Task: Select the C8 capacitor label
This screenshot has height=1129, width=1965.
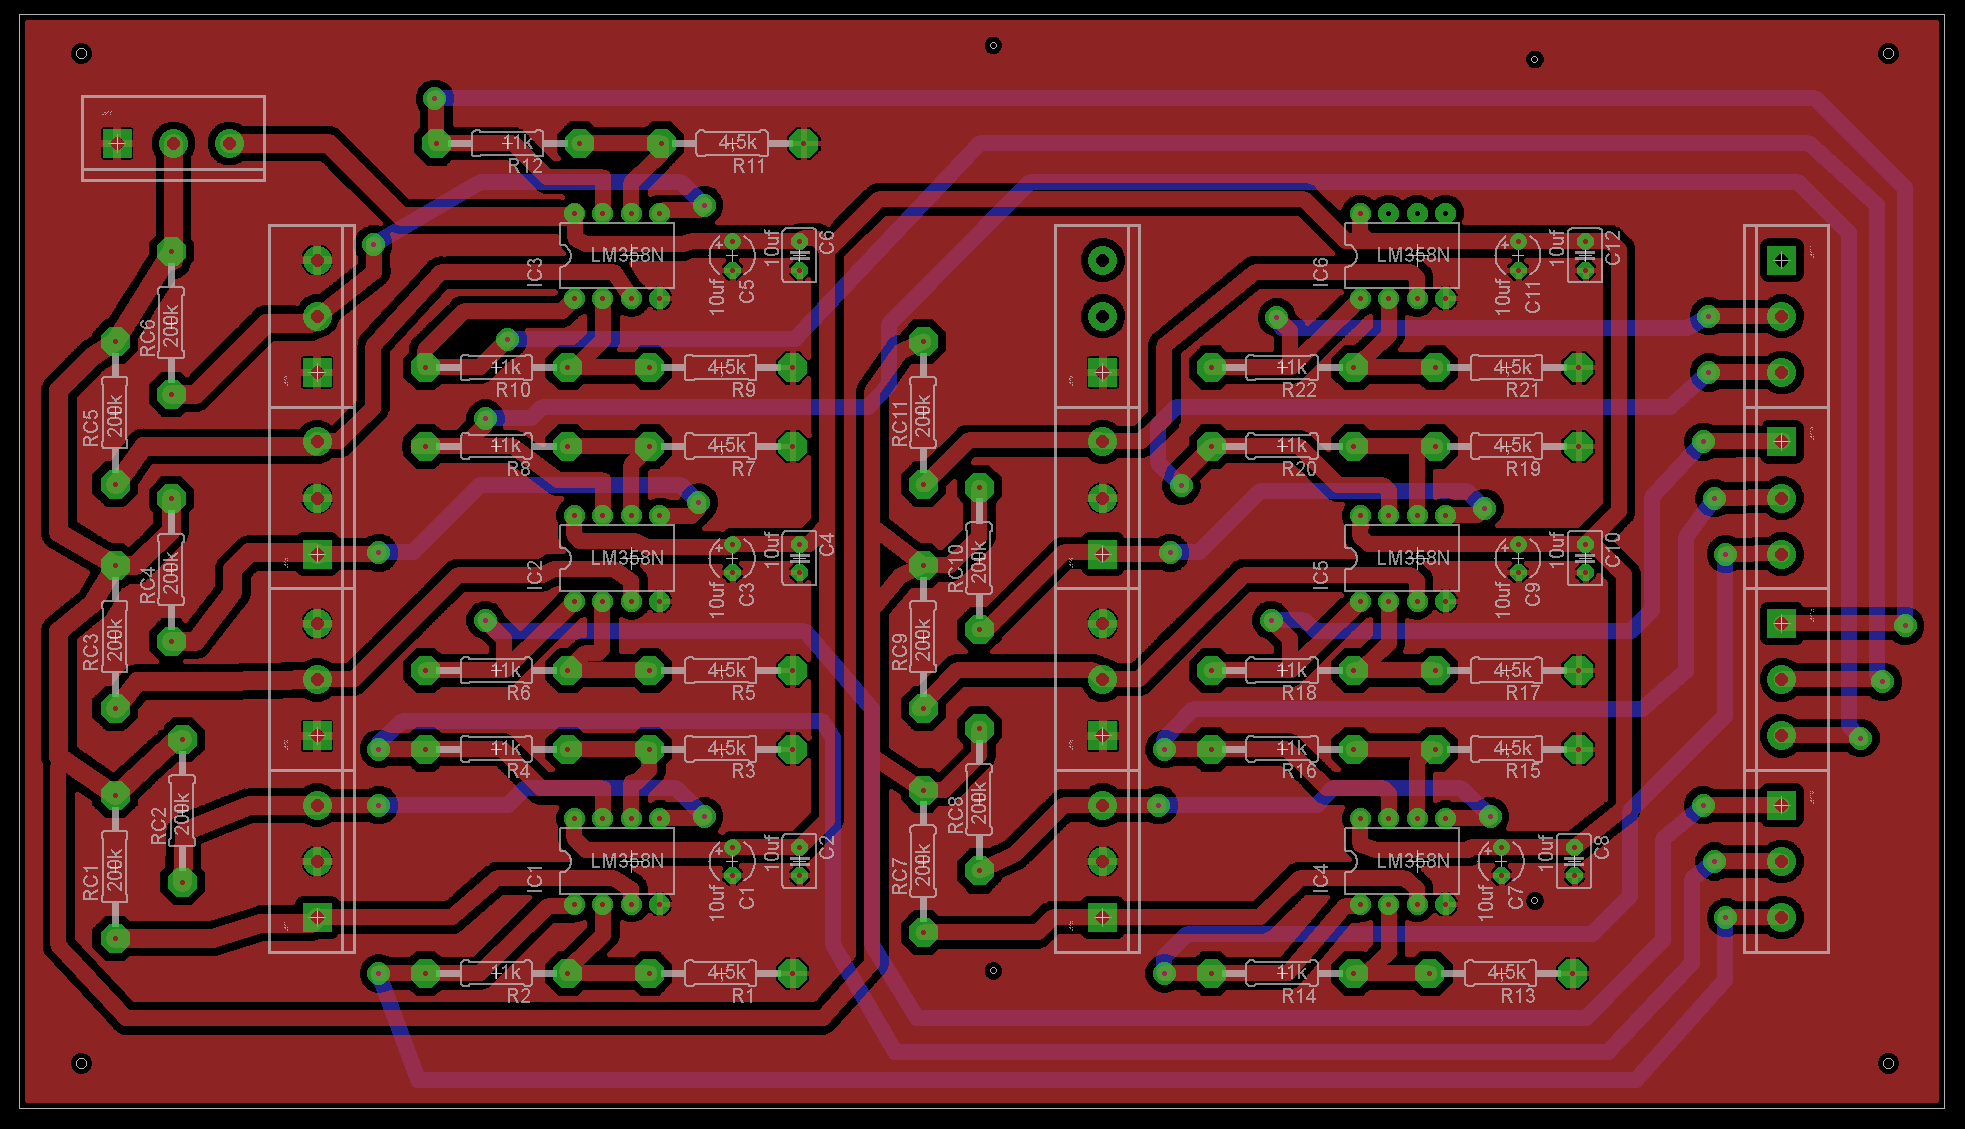Action: point(1601,848)
